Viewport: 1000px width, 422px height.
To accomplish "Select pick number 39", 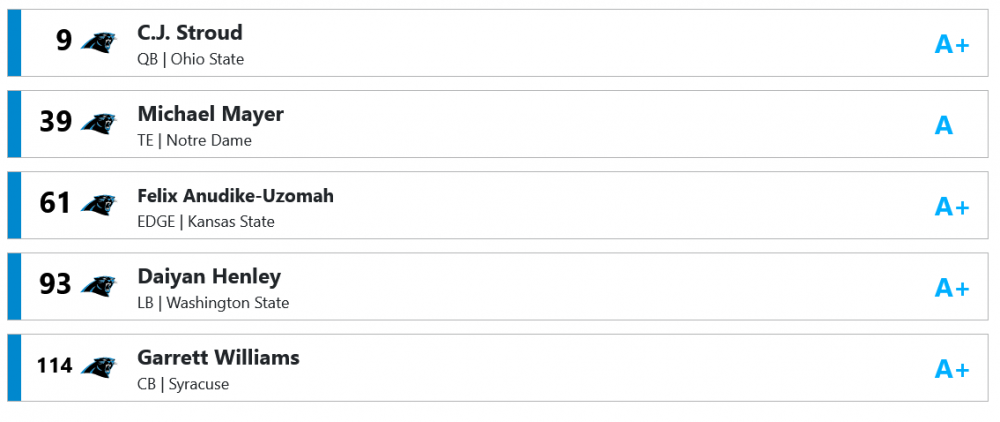I will pos(55,122).
